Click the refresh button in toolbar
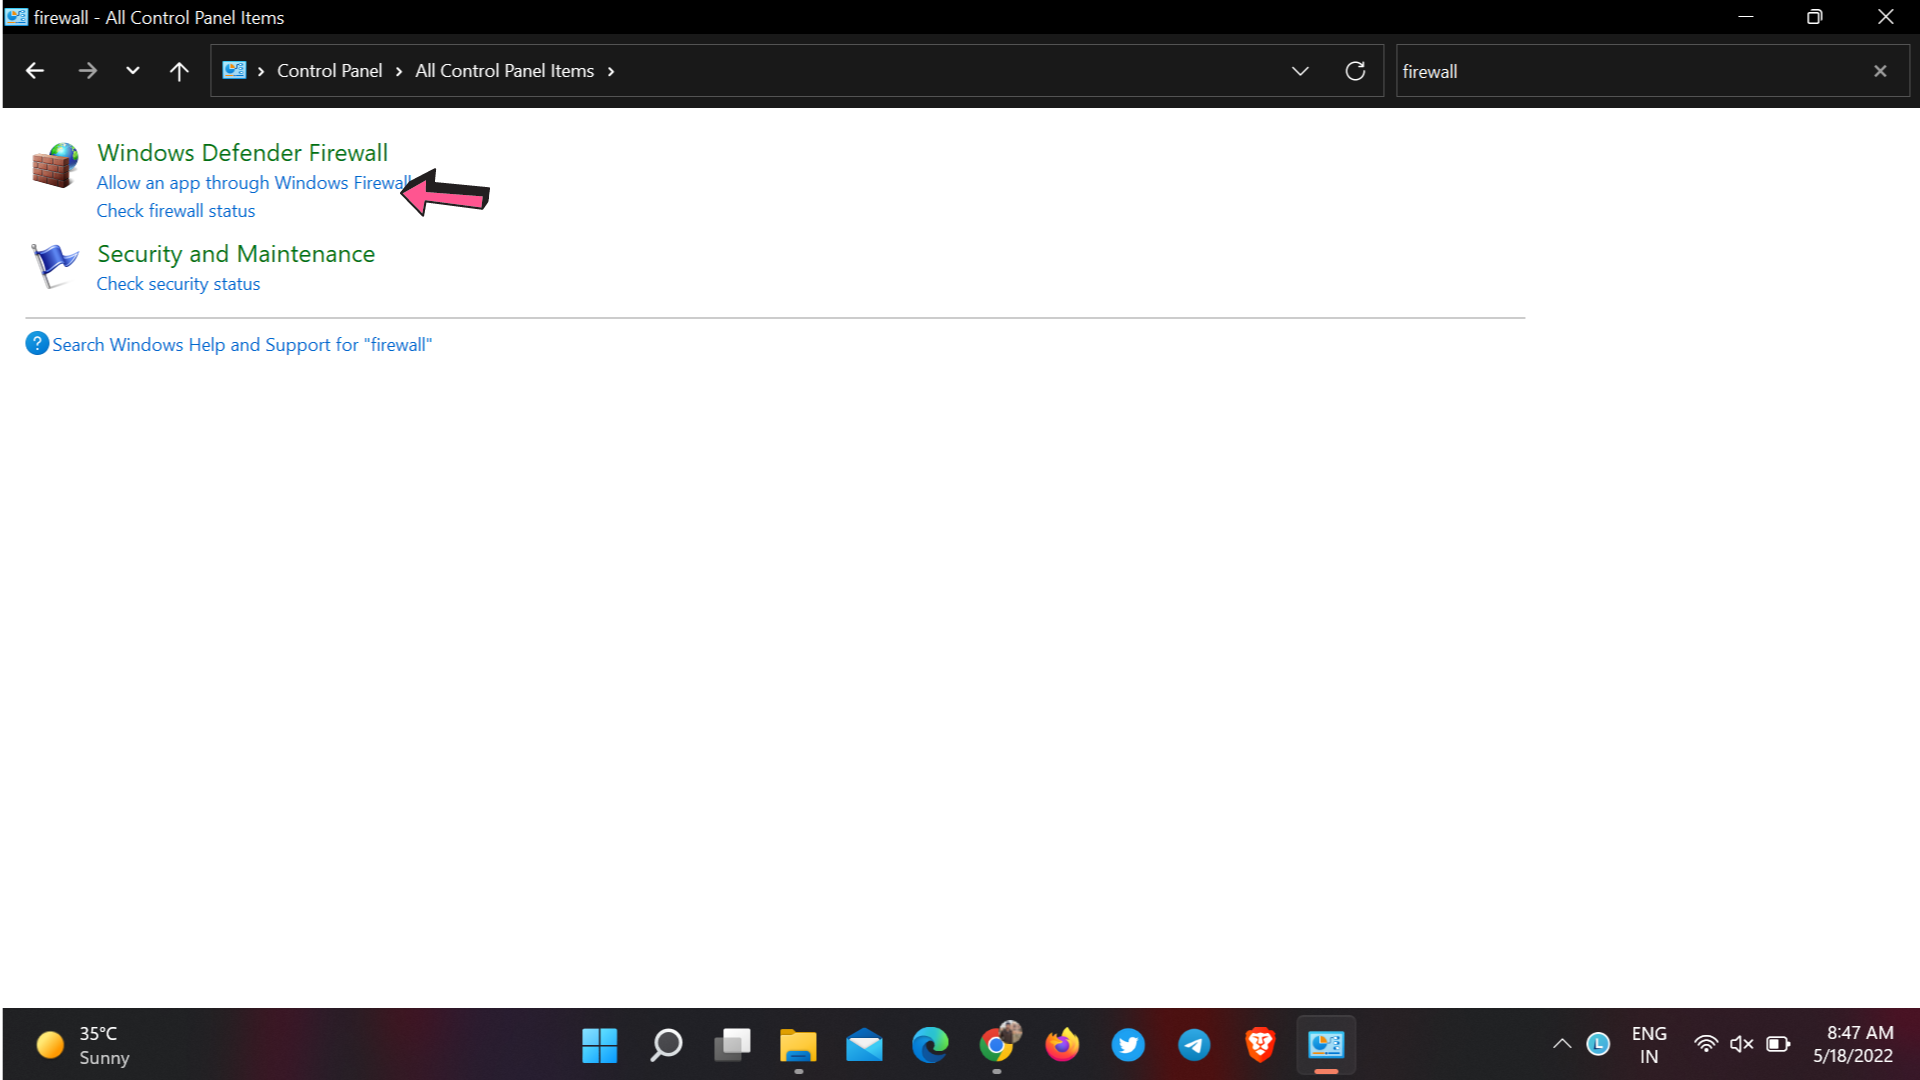Screen dimensions: 1920x1080 (x=1356, y=70)
